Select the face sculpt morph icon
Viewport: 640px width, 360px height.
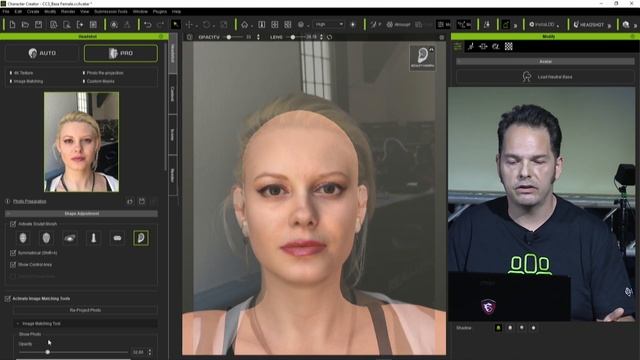46,238
